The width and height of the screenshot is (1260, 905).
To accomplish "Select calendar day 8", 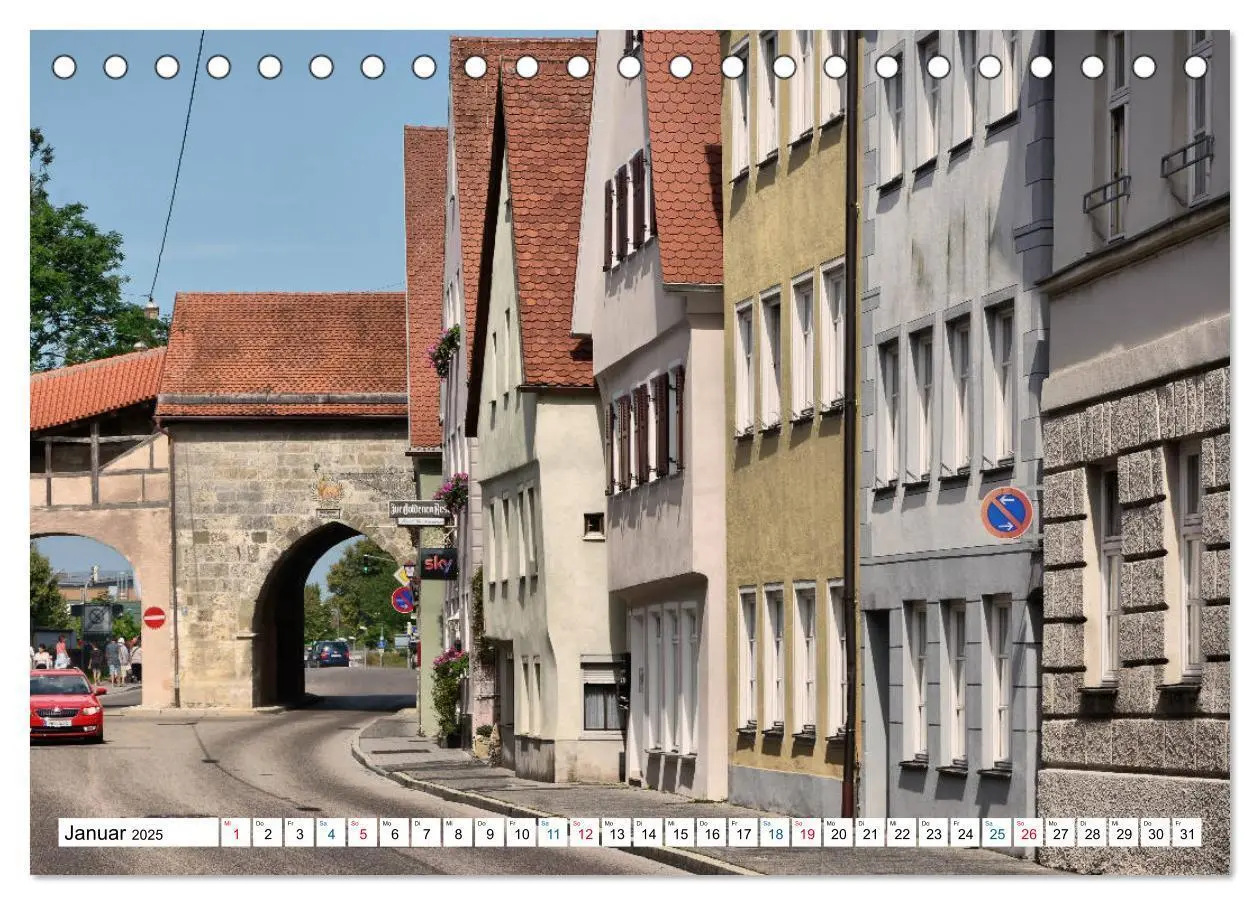I will coord(457,832).
